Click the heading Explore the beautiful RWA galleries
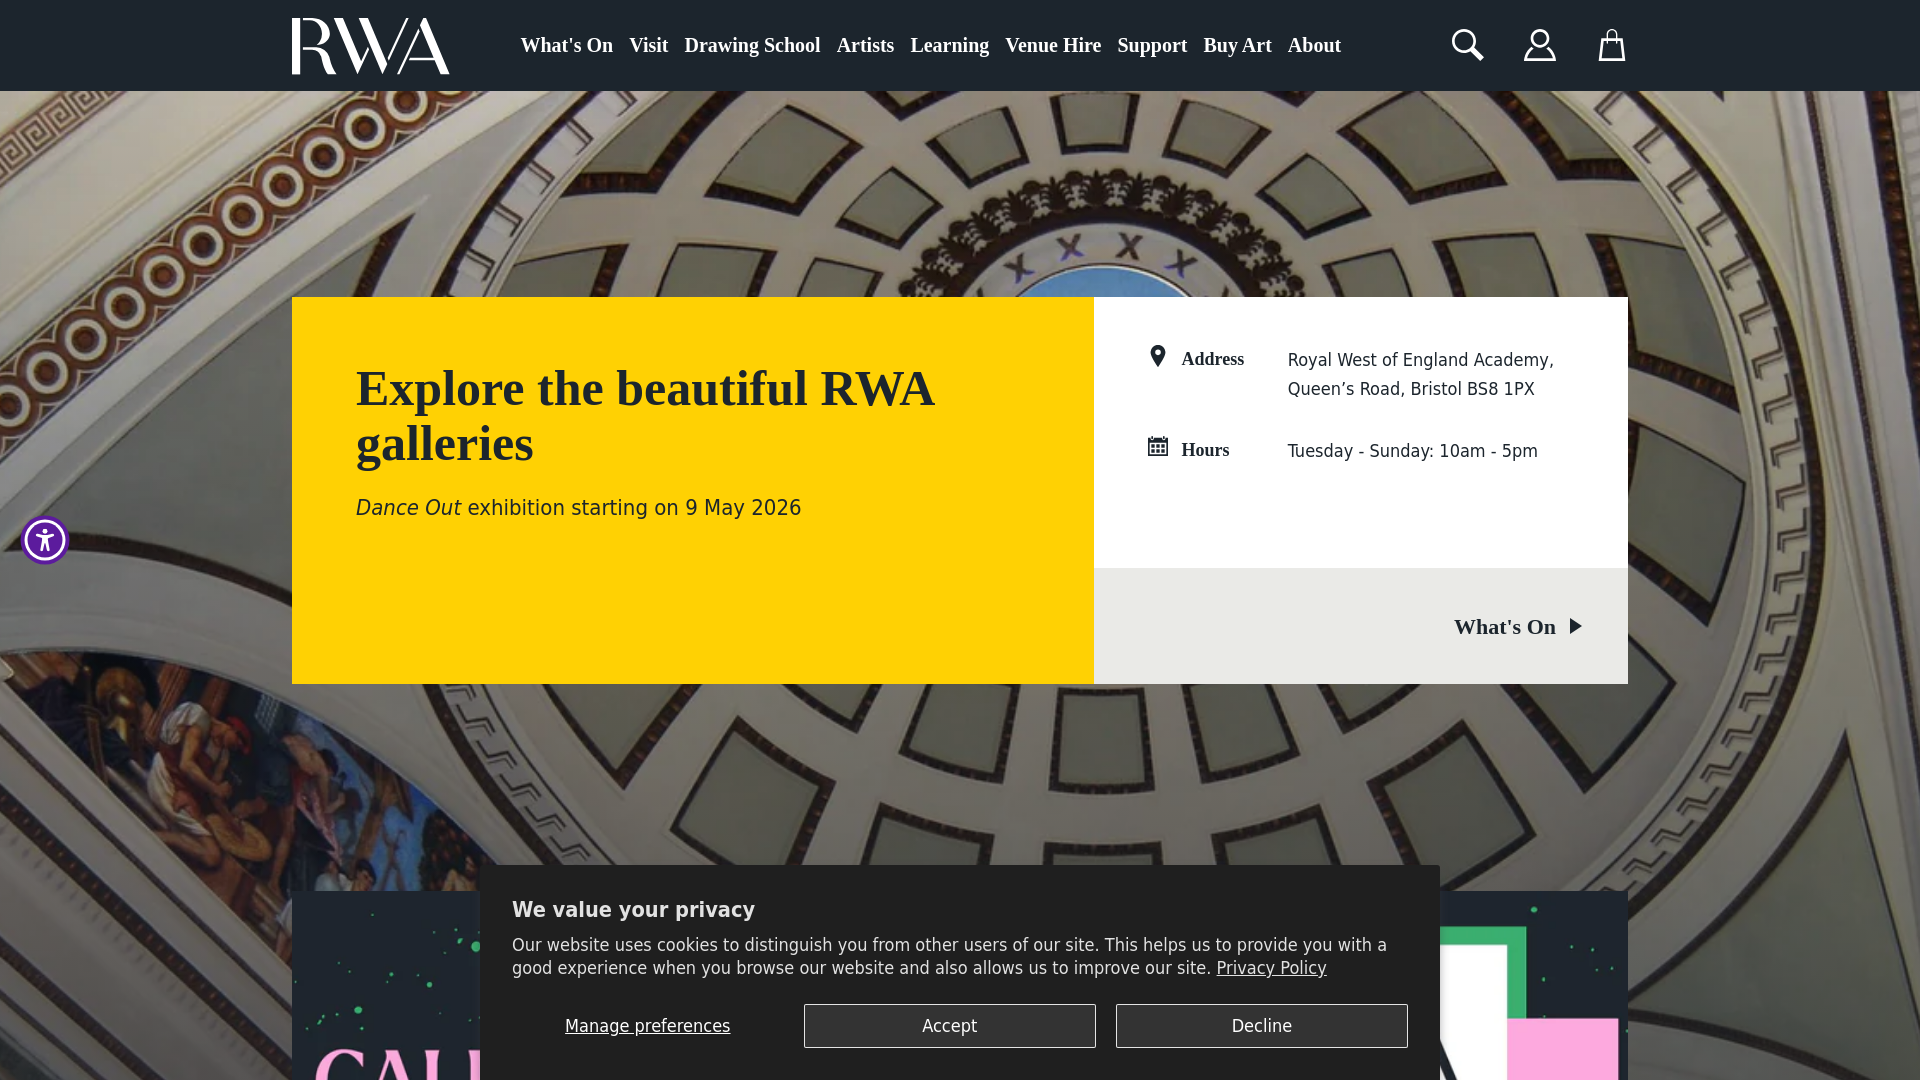 [645, 416]
